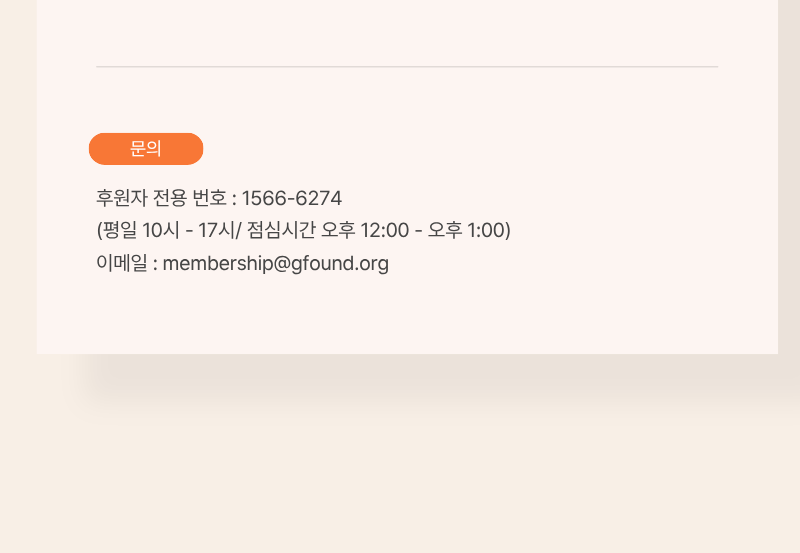Click the 오후 1:00) end time
Image resolution: width=800 pixels, height=553 pixels.
[x=469, y=230]
